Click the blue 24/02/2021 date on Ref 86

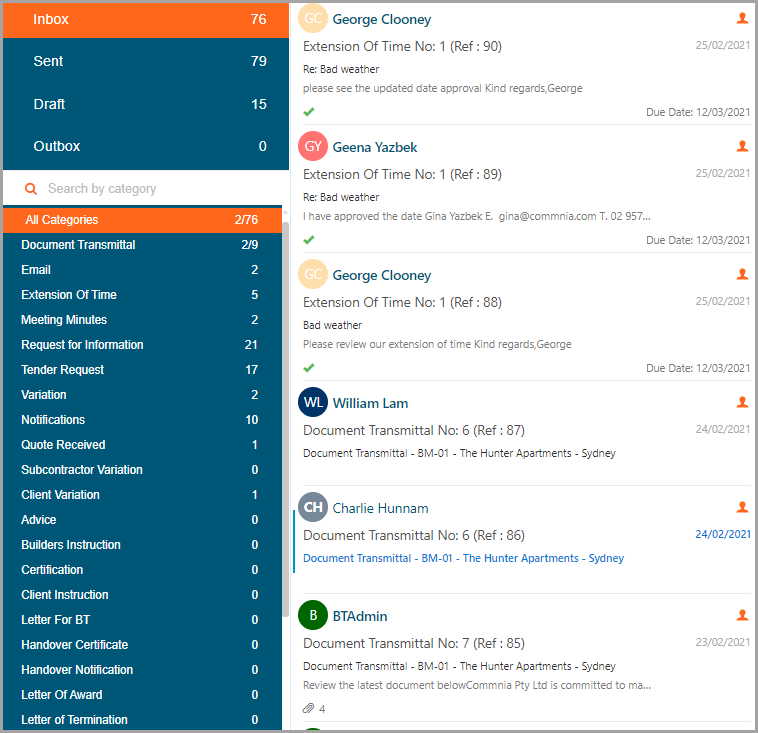pyautogui.click(x=723, y=534)
